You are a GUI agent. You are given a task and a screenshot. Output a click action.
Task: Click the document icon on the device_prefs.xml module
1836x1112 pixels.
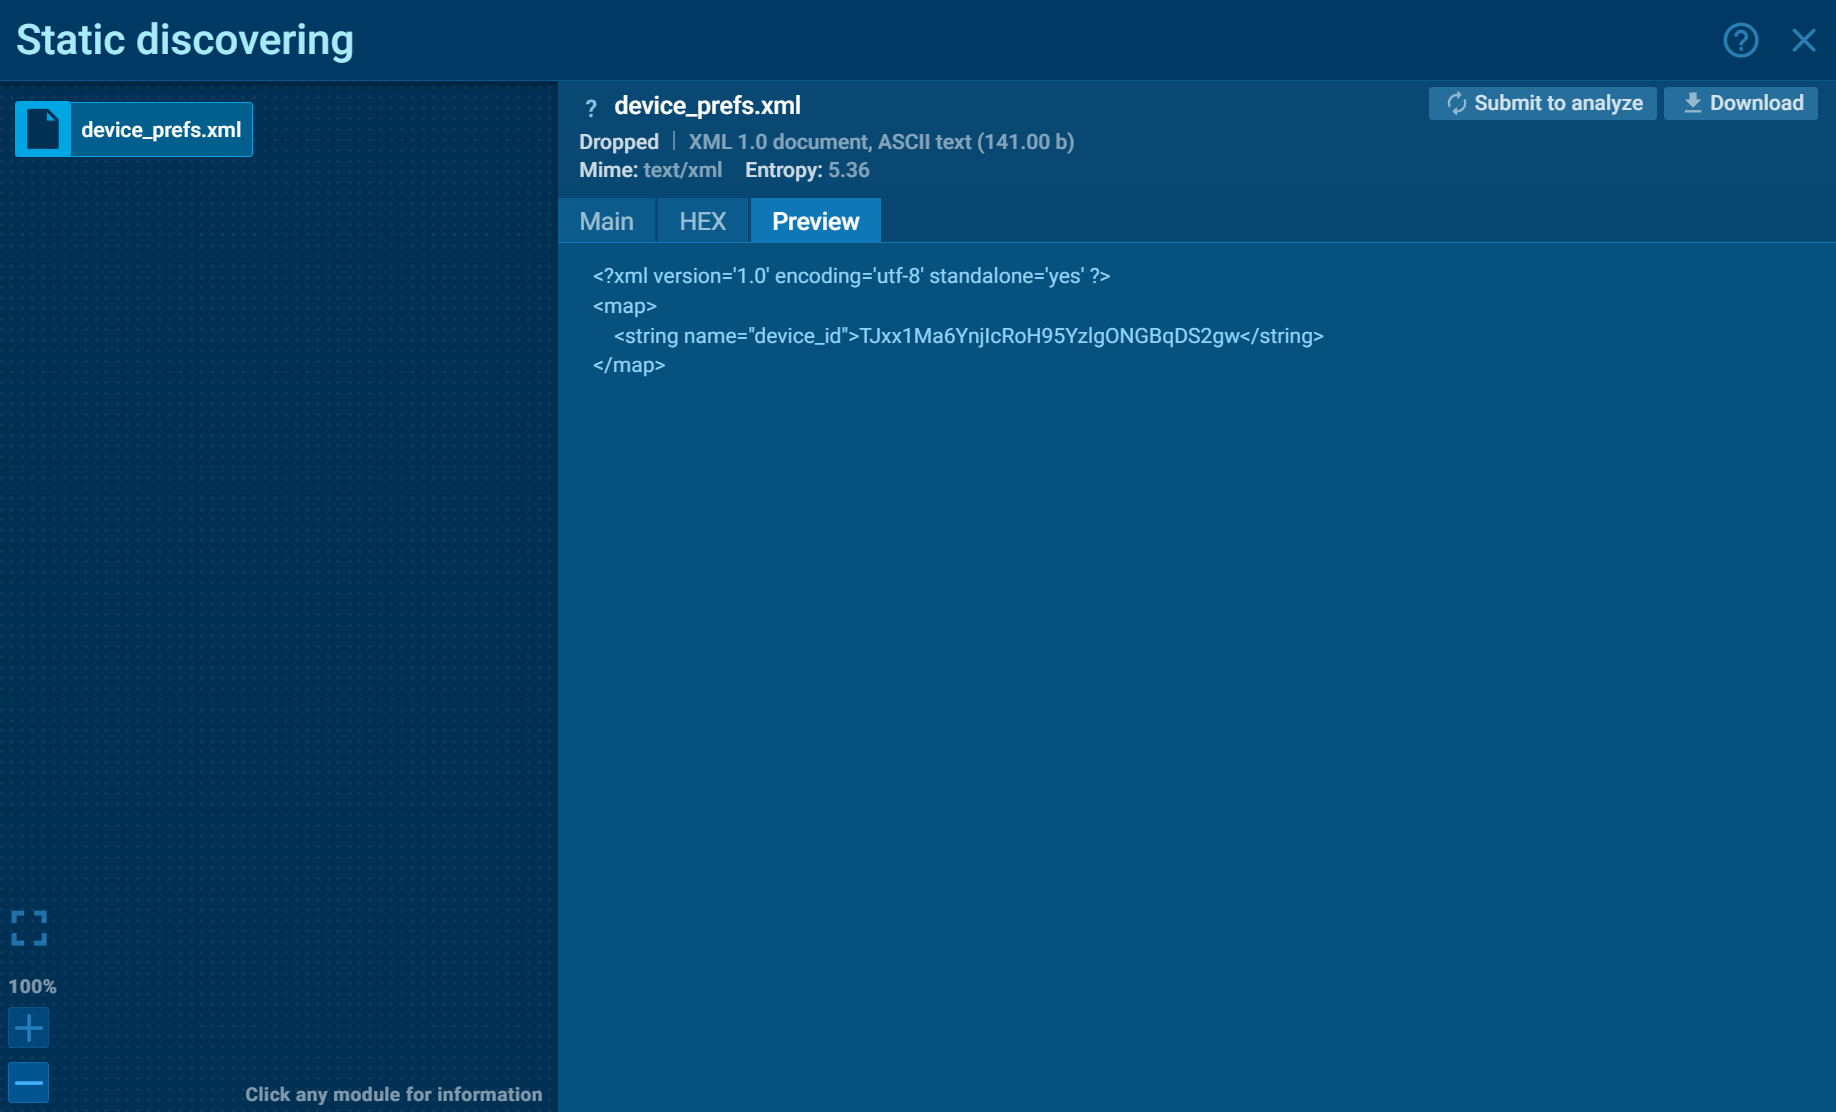(x=43, y=130)
